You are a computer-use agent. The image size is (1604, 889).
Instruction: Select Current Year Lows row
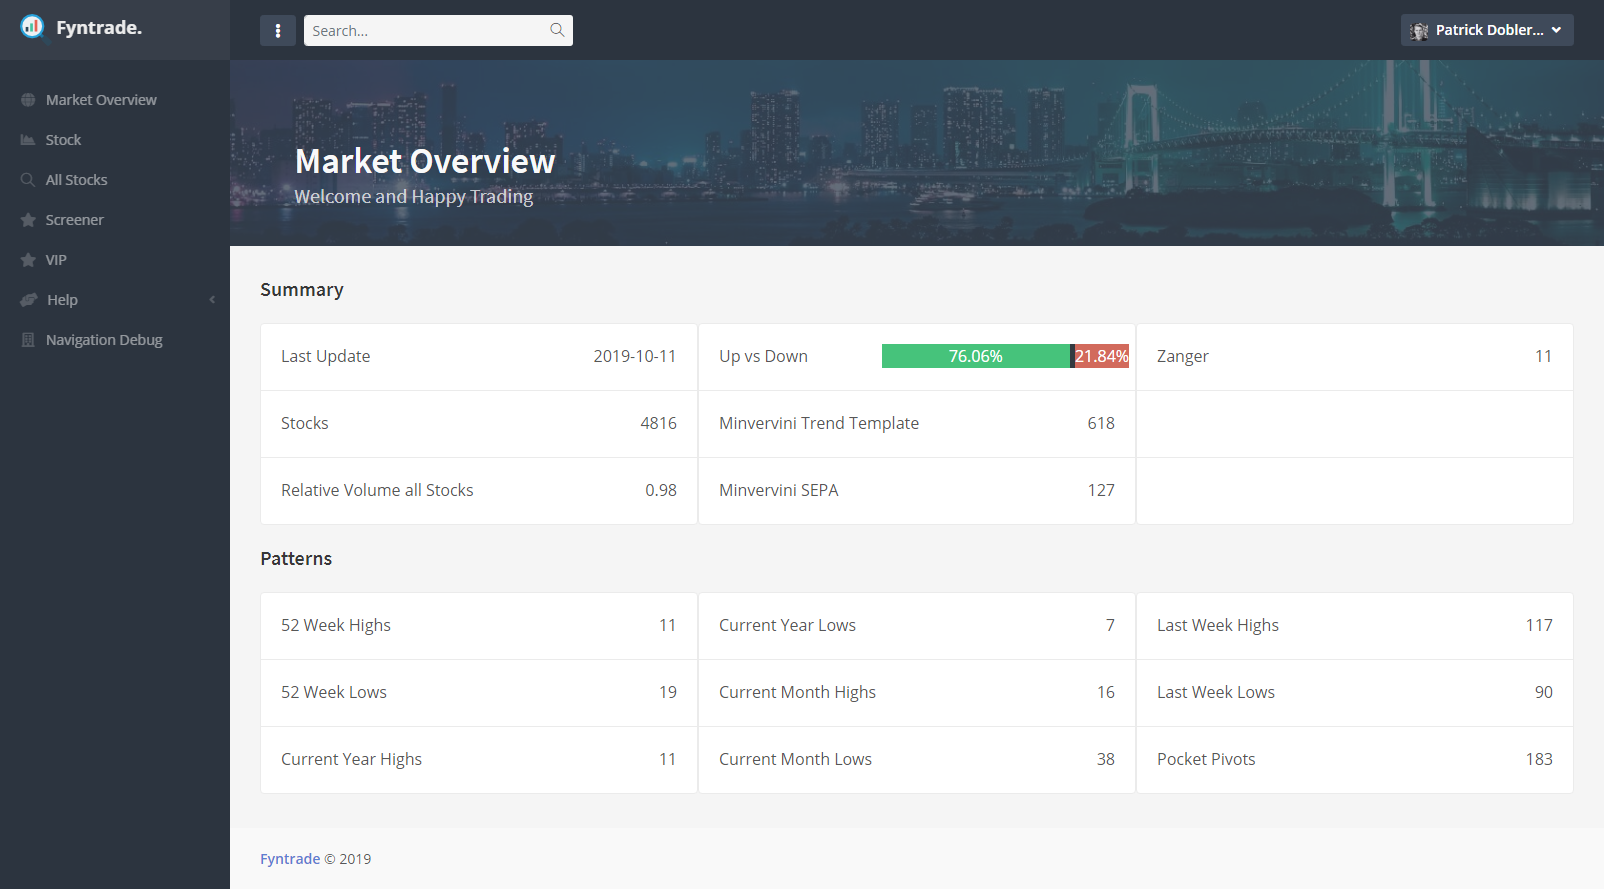pos(917,626)
